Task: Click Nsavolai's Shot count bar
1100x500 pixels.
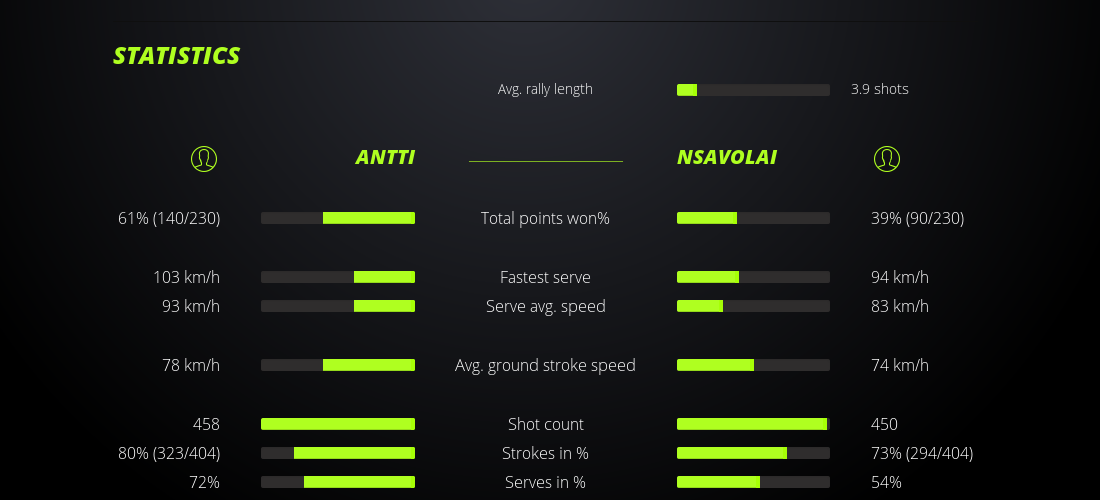Action: [x=753, y=424]
